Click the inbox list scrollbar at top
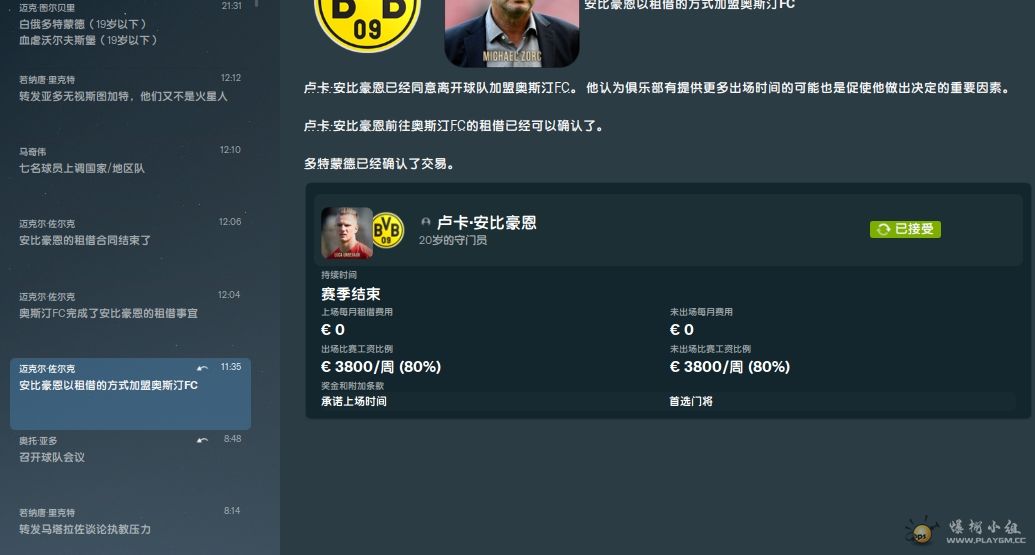This screenshot has width=1035, height=555. coord(256,3)
